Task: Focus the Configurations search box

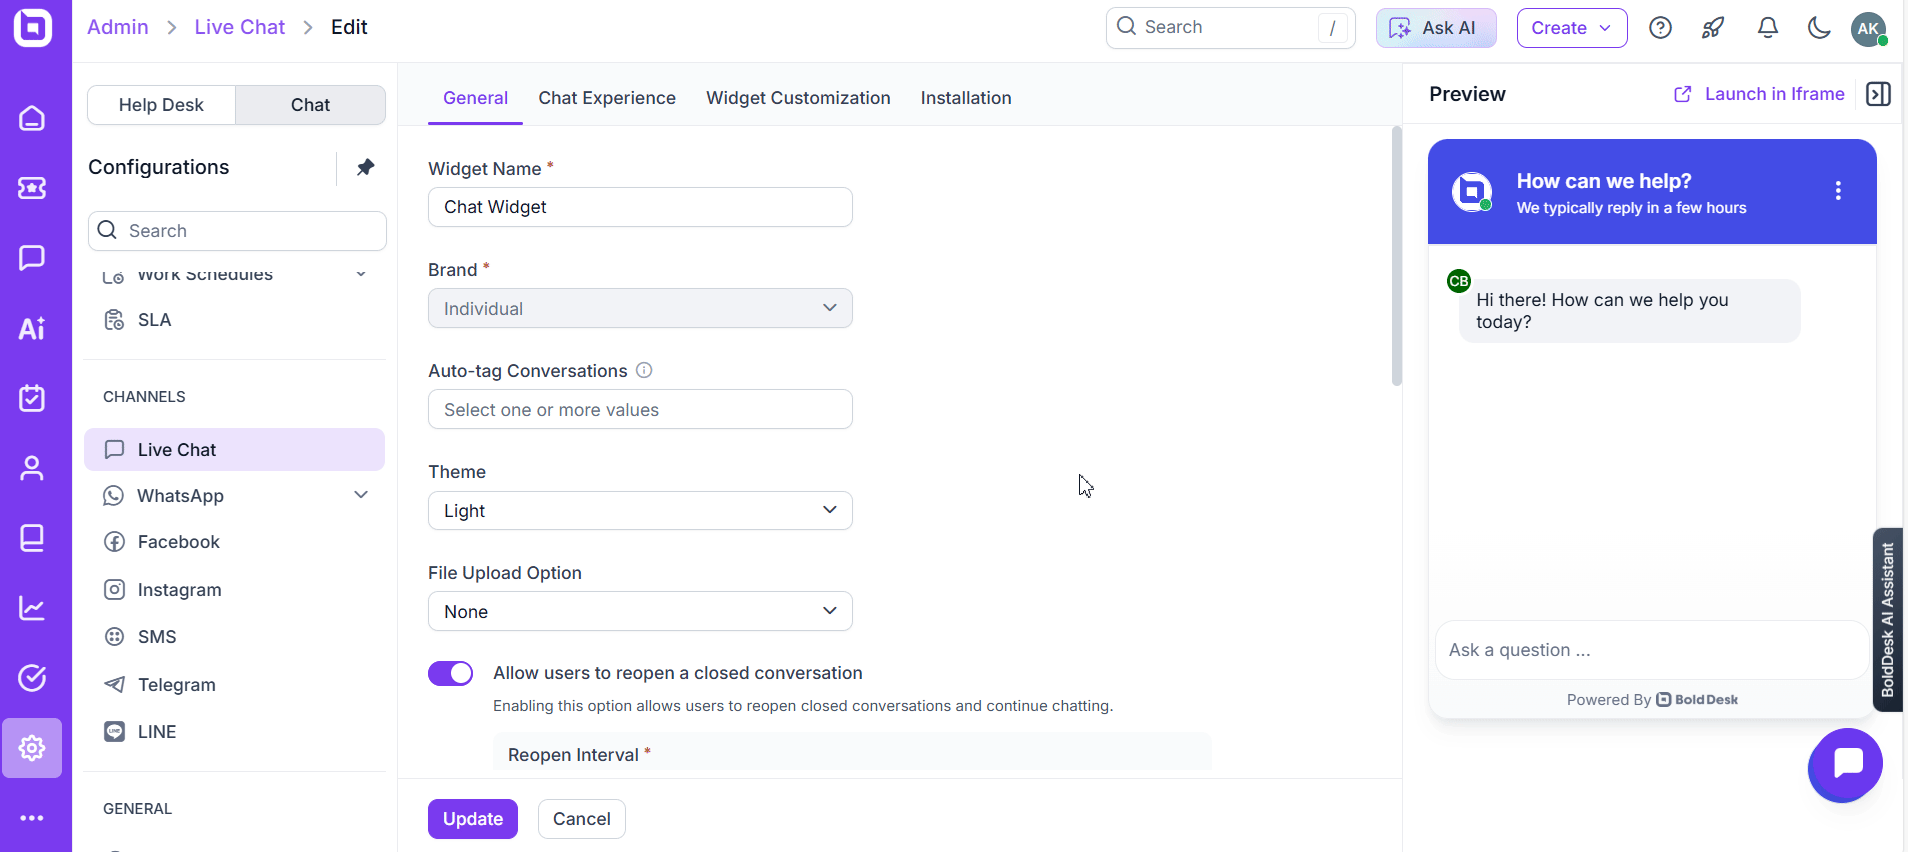Action: pyautogui.click(x=237, y=231)
